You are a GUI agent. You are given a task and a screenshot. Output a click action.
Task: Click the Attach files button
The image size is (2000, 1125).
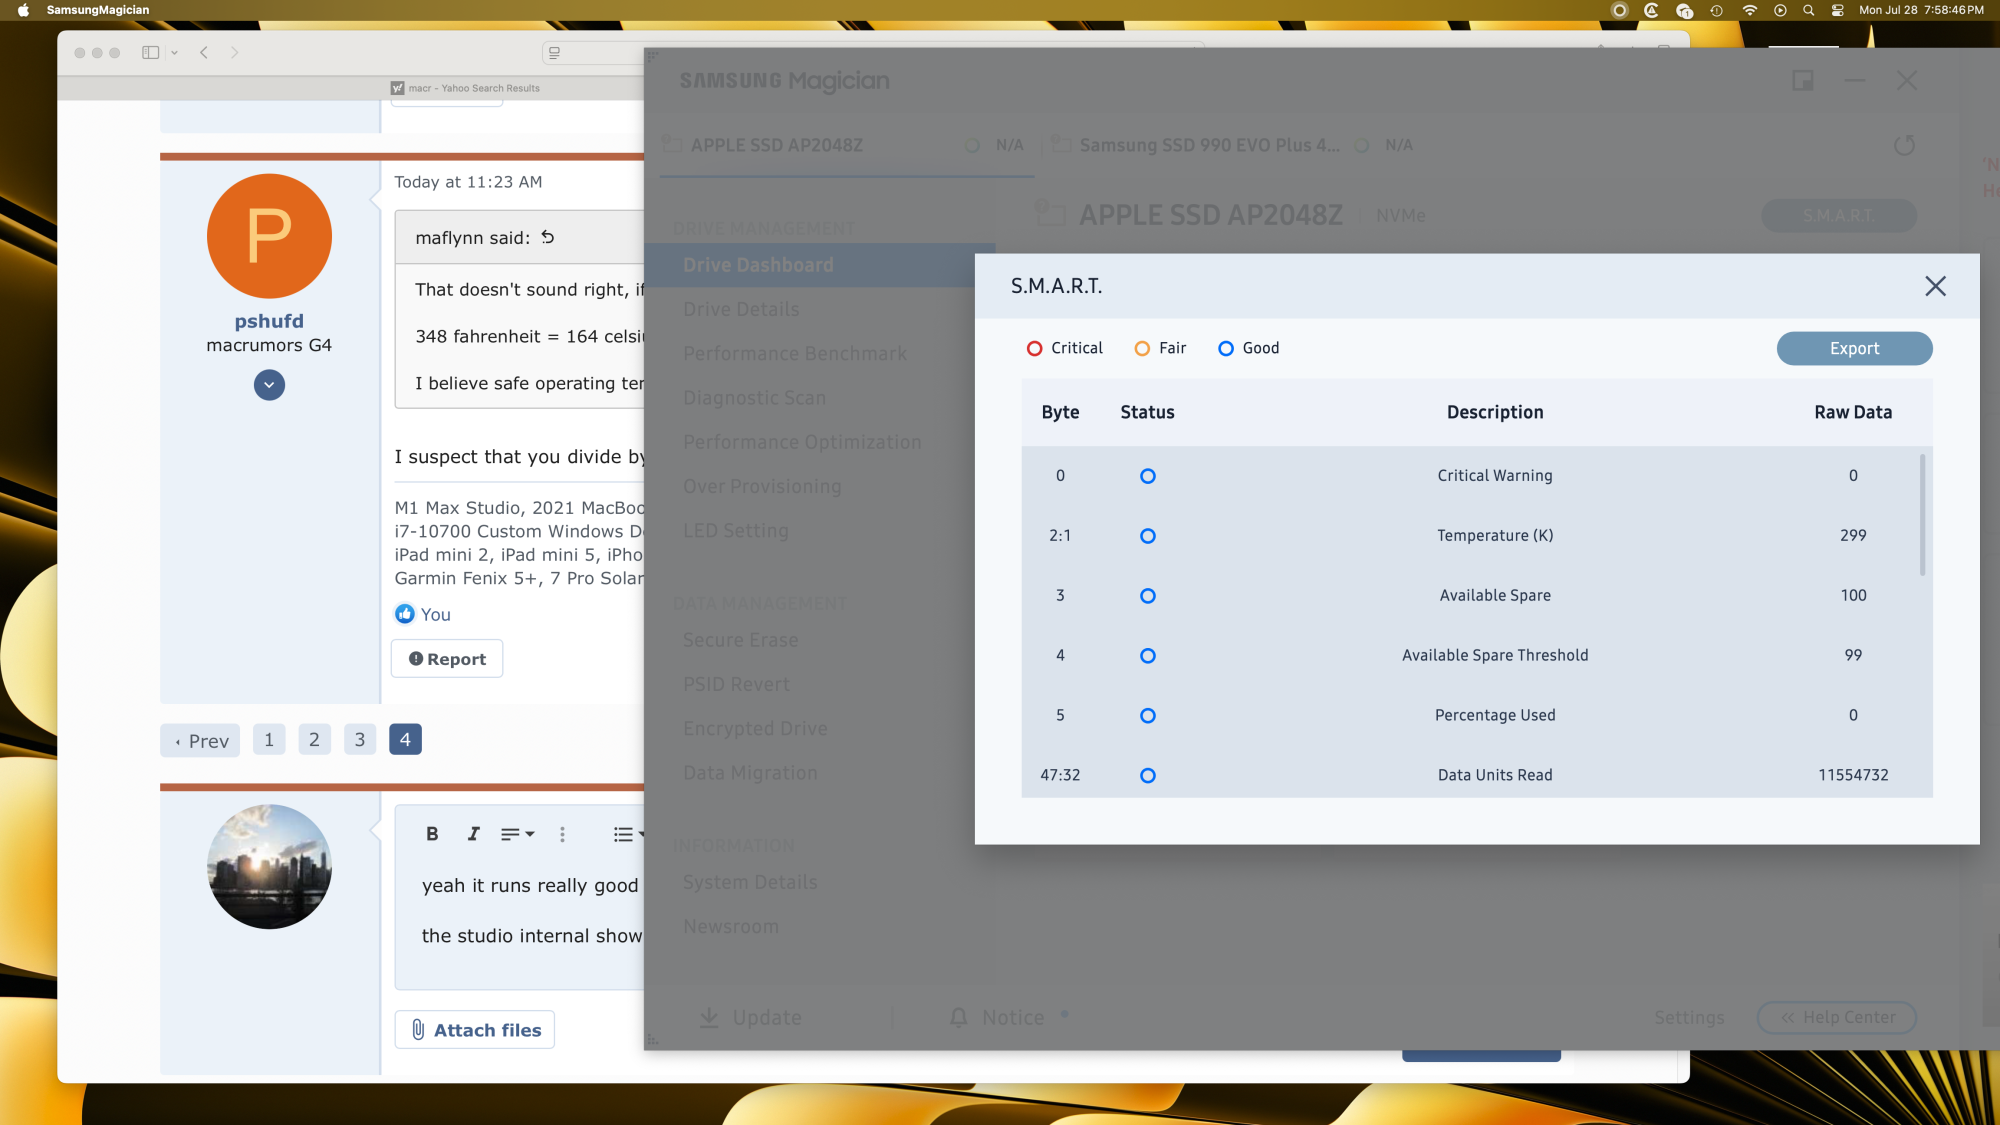pyautogui.click(x=474, y=1030)
